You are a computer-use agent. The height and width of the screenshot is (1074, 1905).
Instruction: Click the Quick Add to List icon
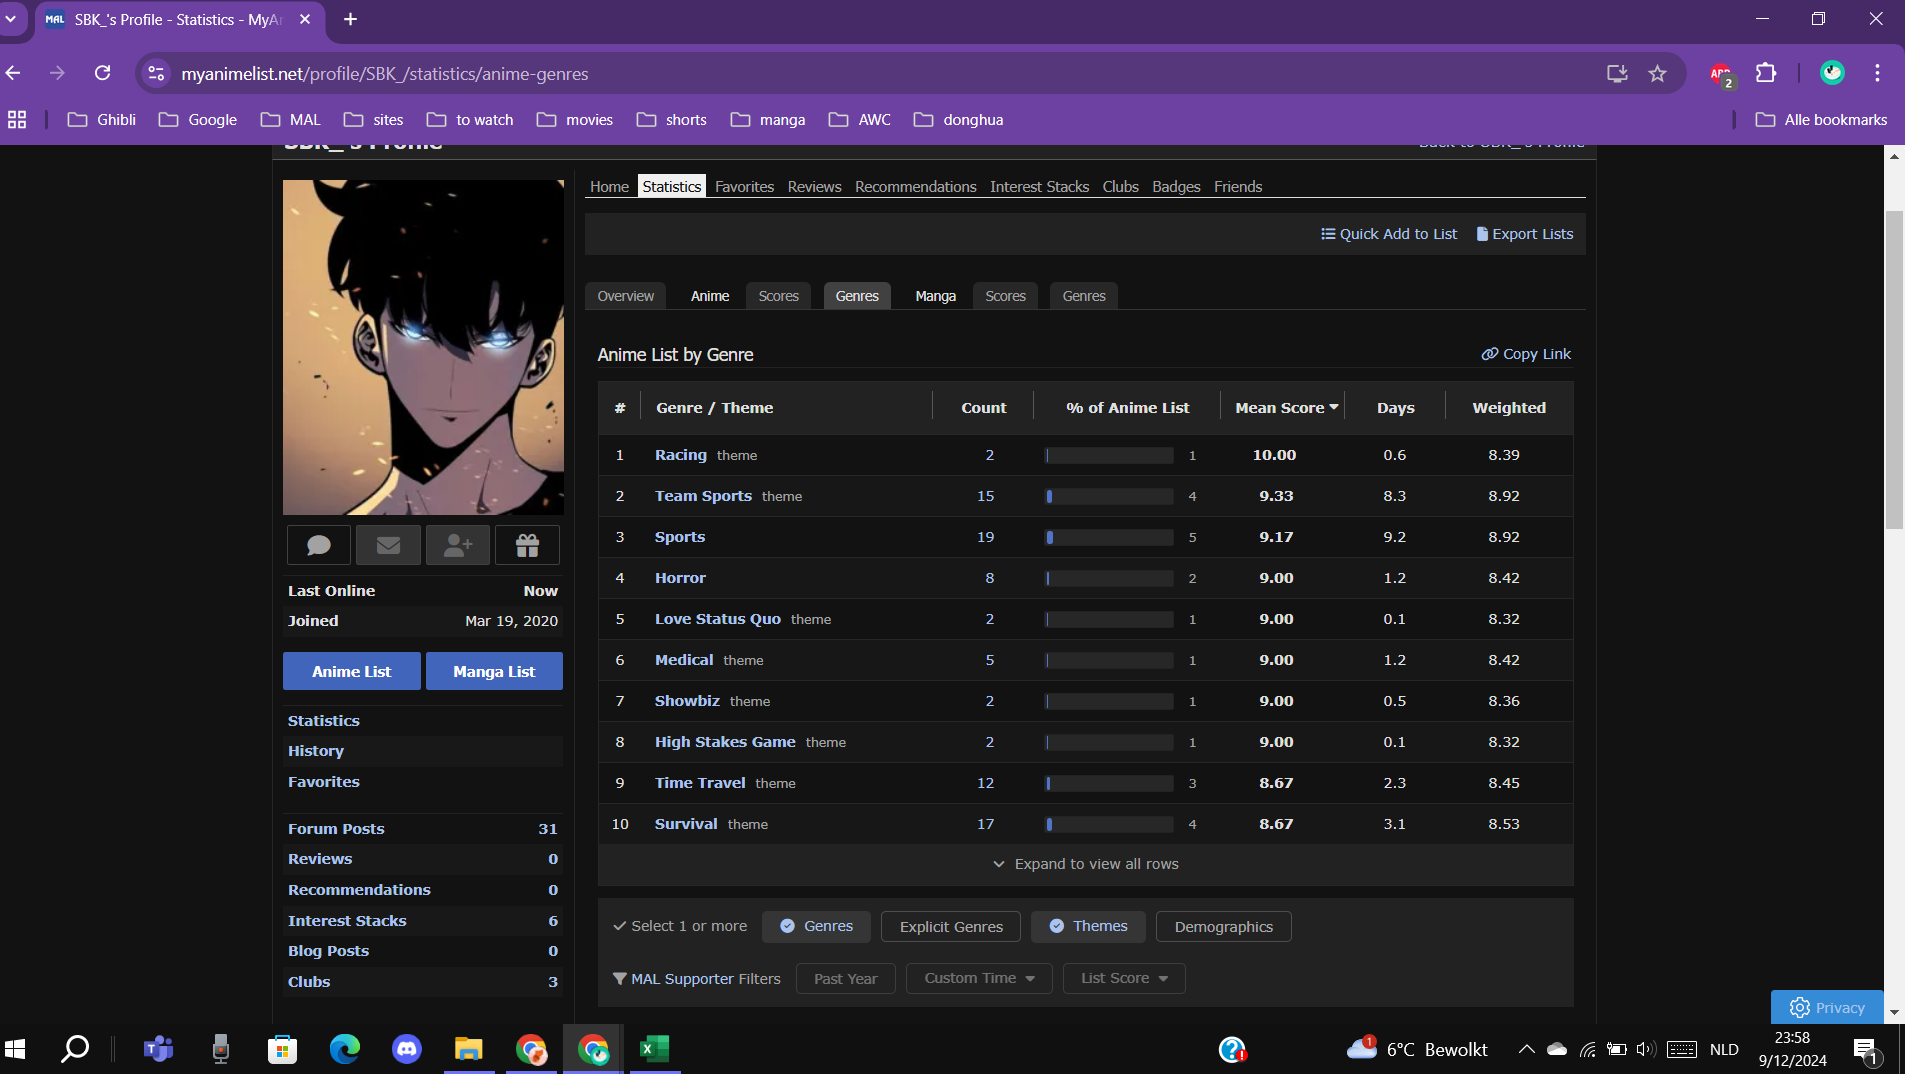(x=1328, y=234)
